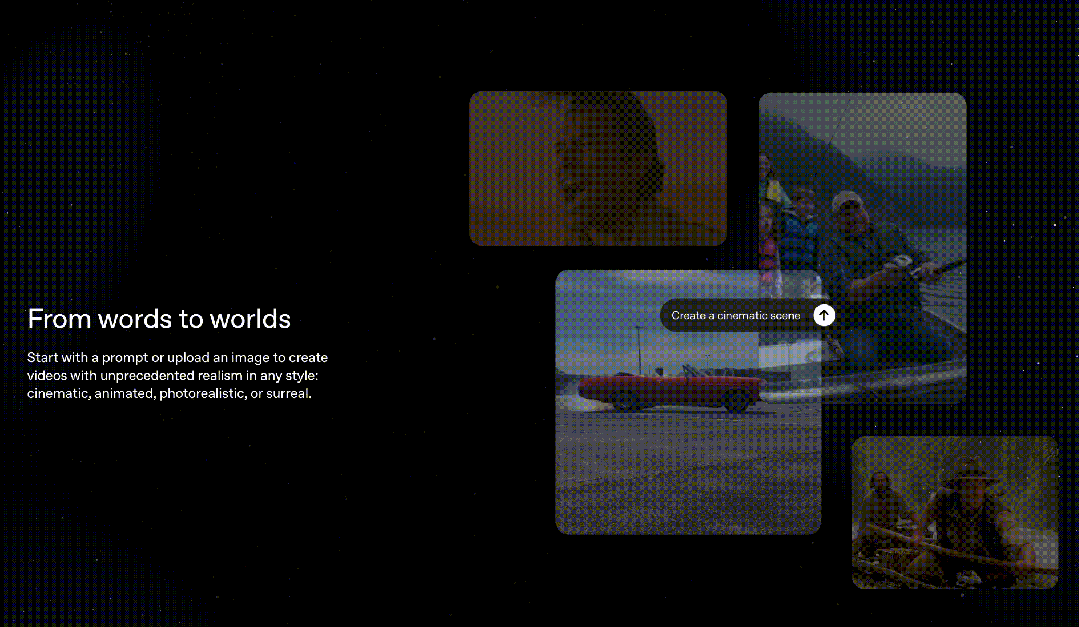
Task: Click the wooden stick in the campfire scene
Action: coord(930,550)
